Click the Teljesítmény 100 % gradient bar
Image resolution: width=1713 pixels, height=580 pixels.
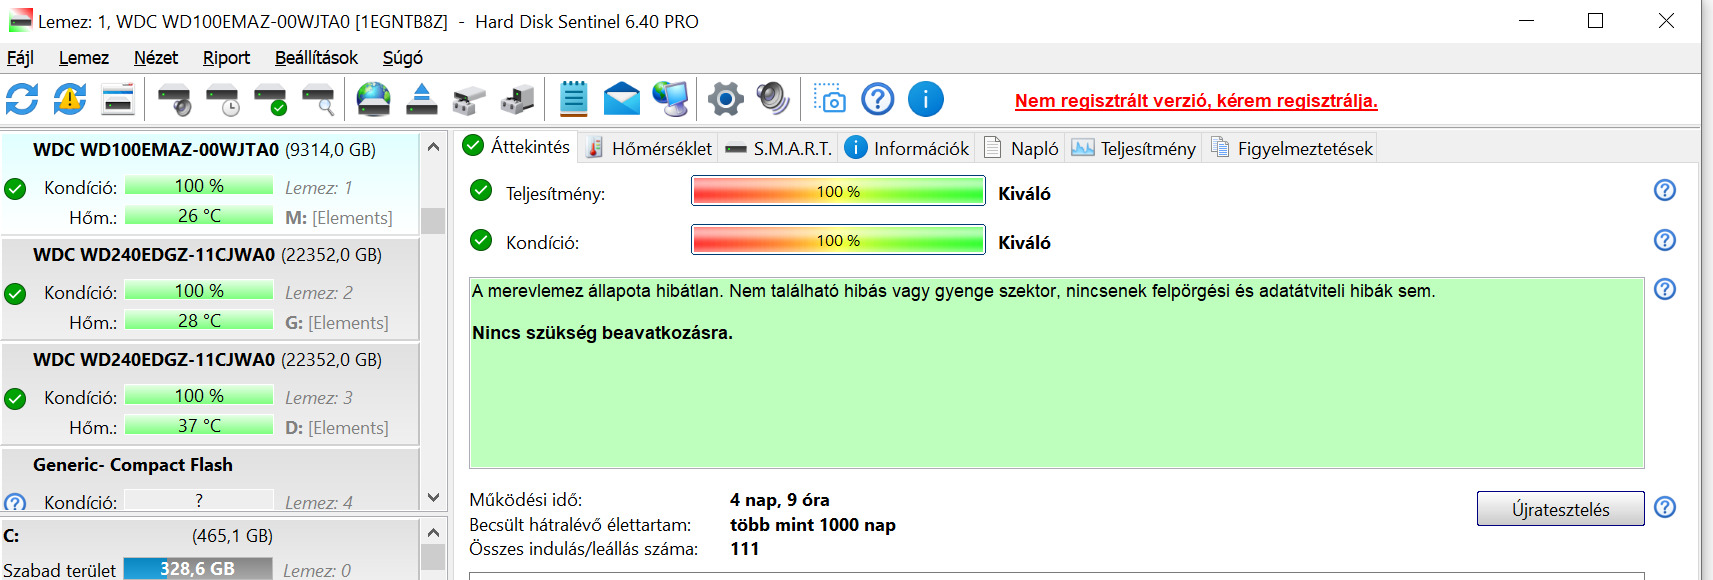tap(838, 191)
